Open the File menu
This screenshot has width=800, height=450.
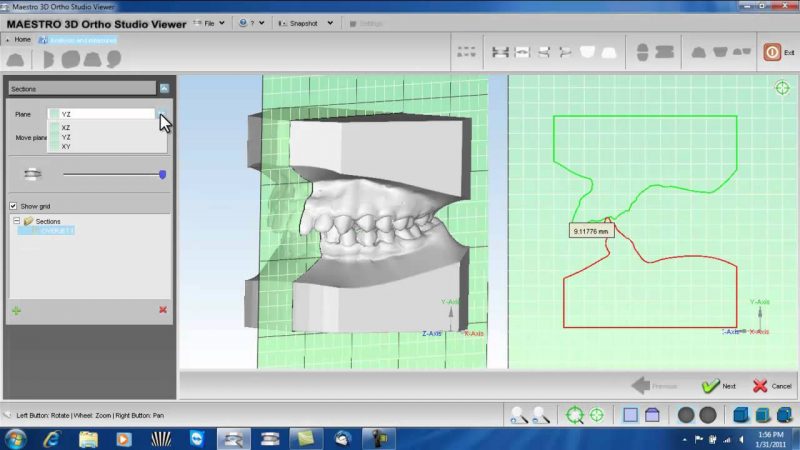tap(209, 23)
